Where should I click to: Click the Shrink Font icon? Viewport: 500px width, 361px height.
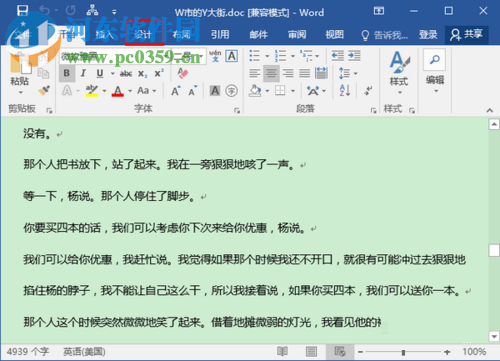click(x=193, y=91)
